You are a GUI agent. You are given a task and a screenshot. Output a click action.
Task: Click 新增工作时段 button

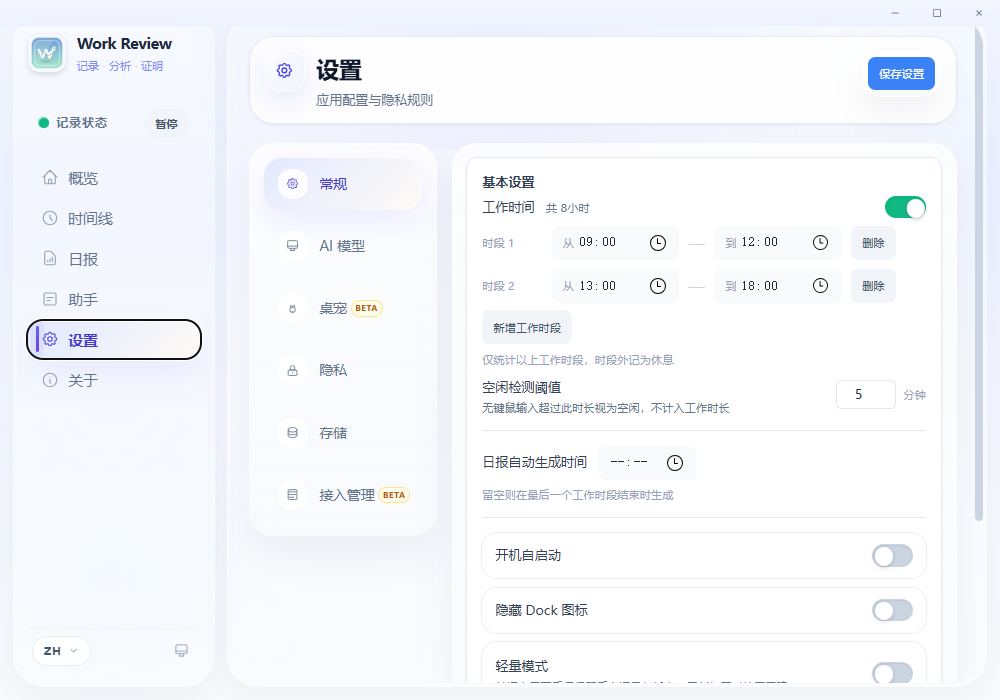[x=527, y=328]
